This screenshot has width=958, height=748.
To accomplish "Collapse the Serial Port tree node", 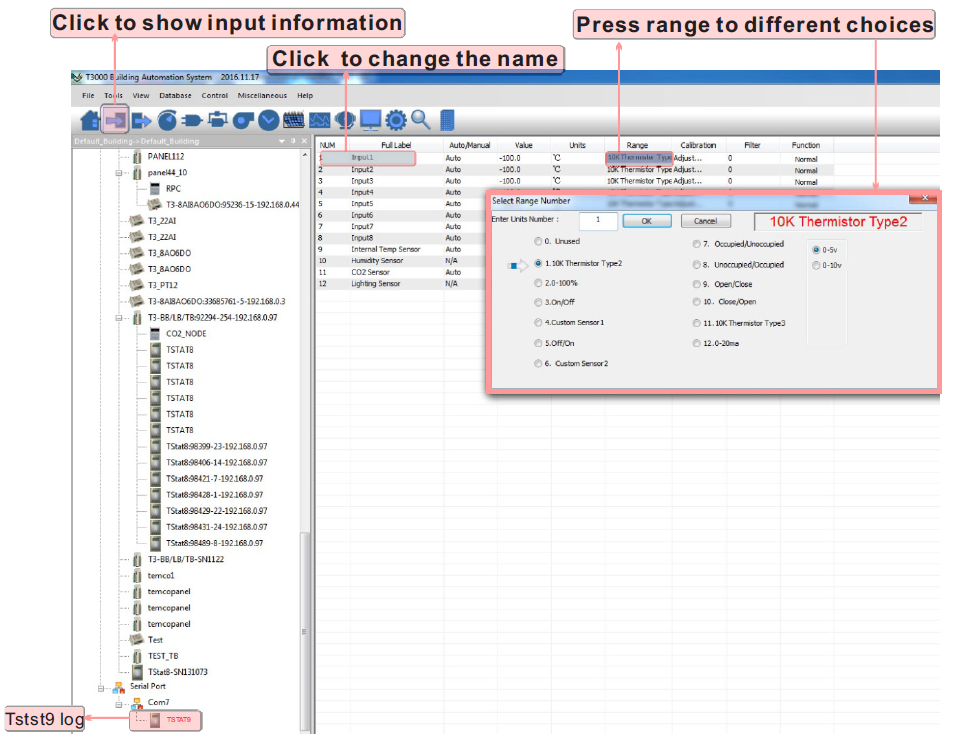I will coord(101,689).
